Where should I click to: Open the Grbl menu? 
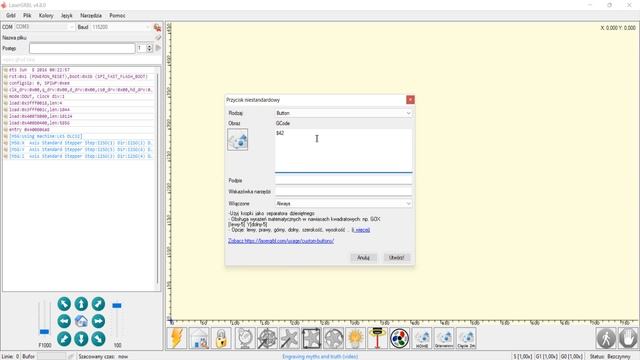tap(11, 16)
